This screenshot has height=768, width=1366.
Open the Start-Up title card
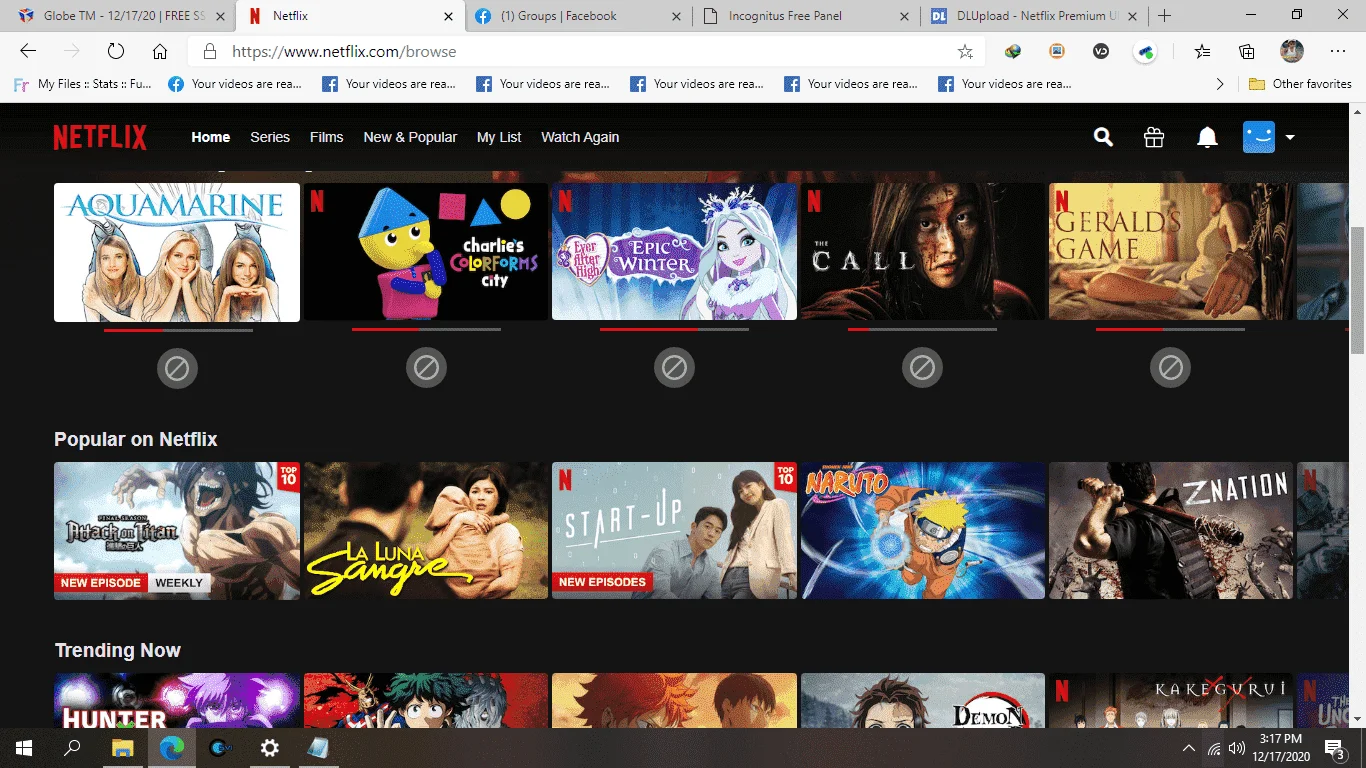pyautogui.click(x=674, y=531)
